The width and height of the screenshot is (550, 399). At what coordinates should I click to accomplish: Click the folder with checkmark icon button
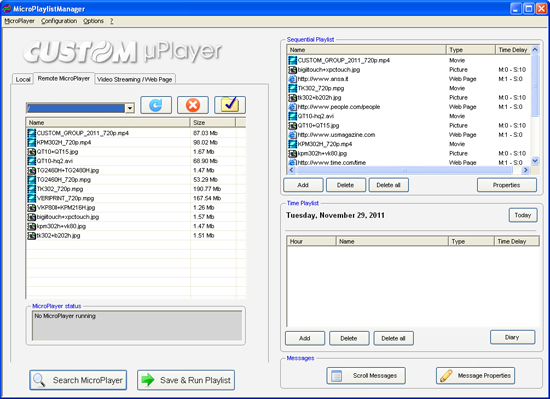pos(230,105)
